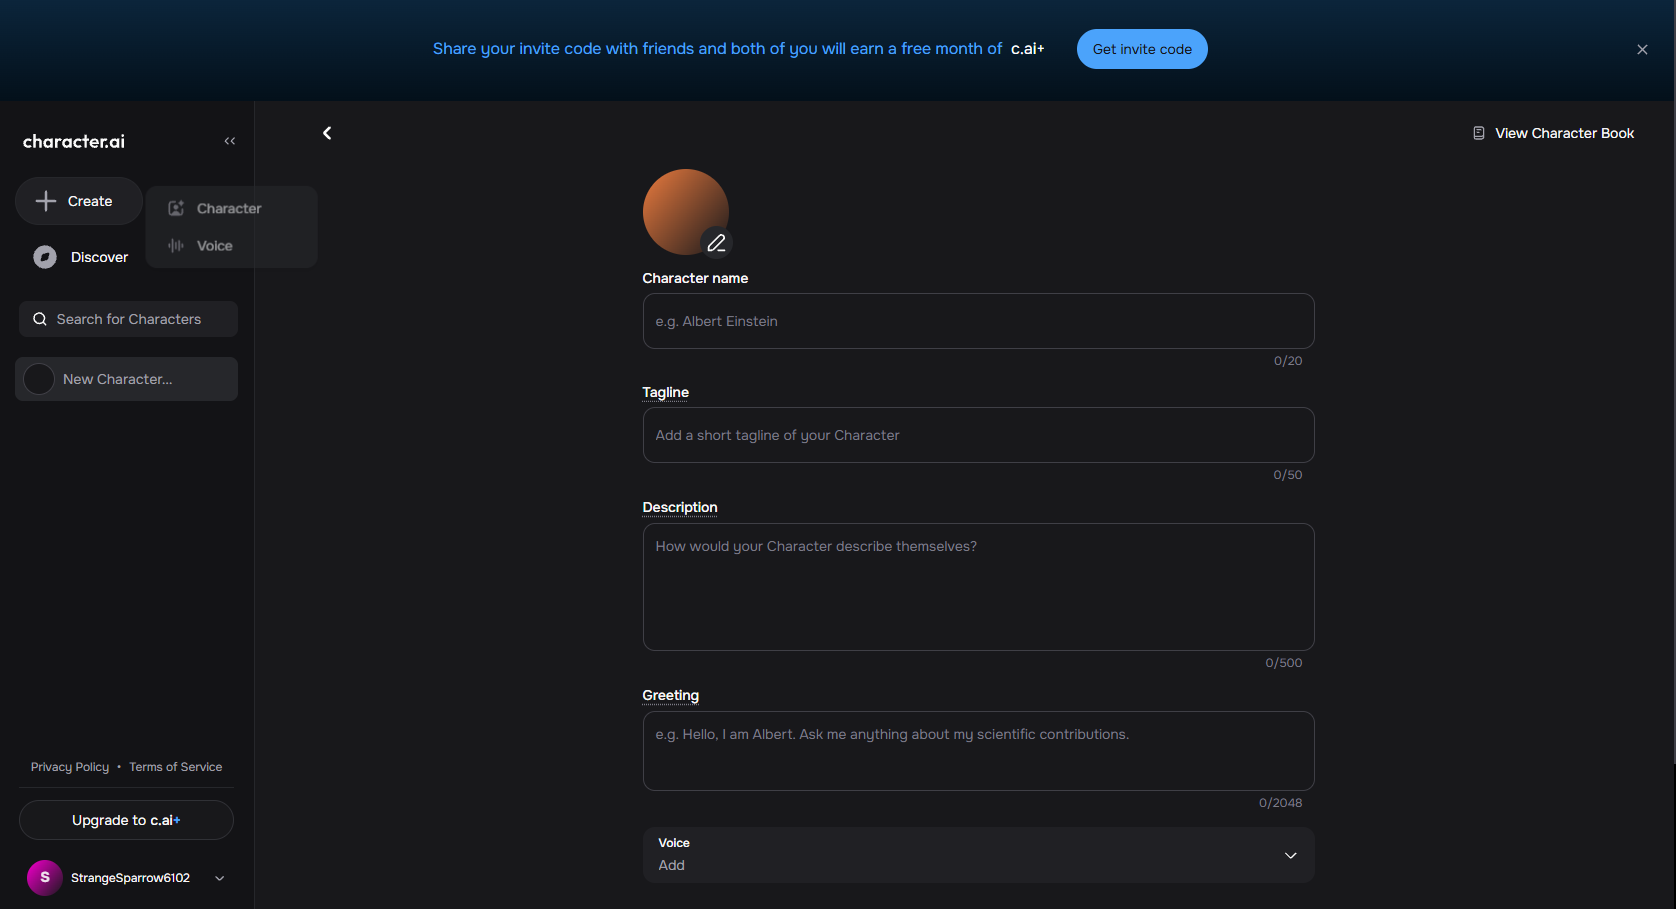Click the Discover compass icon
Image resolution: width=1676 pixels, height=909 pixels.
click(x=45, y=257)
